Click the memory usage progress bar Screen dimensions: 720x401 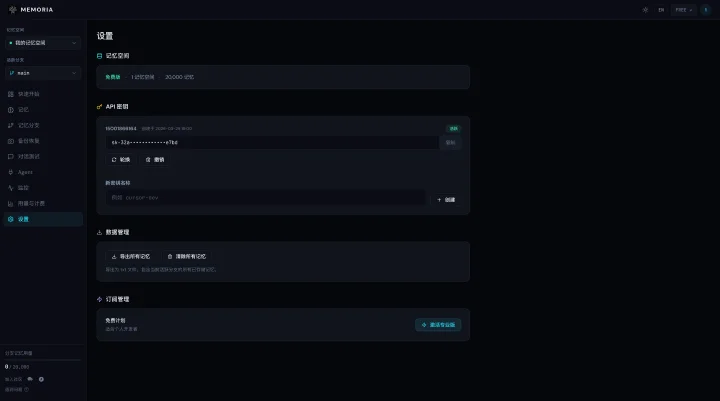[42, 360]
